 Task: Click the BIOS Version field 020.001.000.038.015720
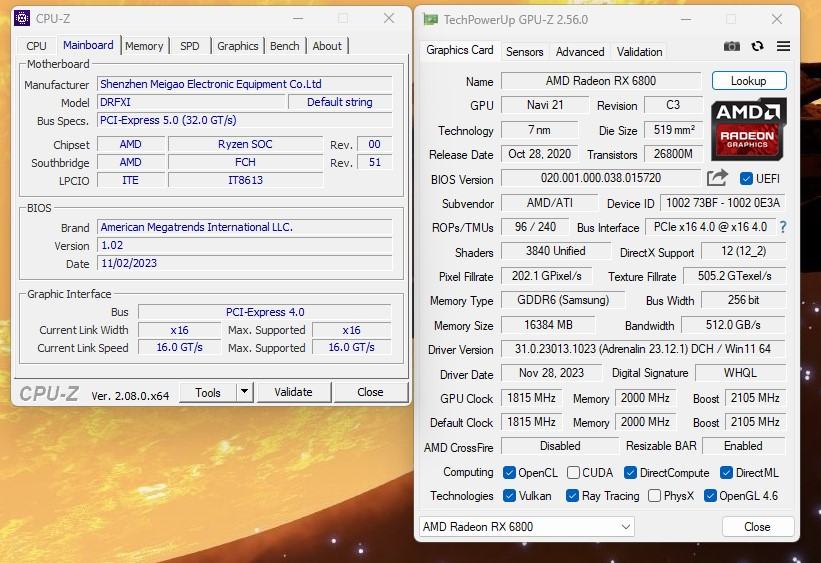[x=601, y=178]
